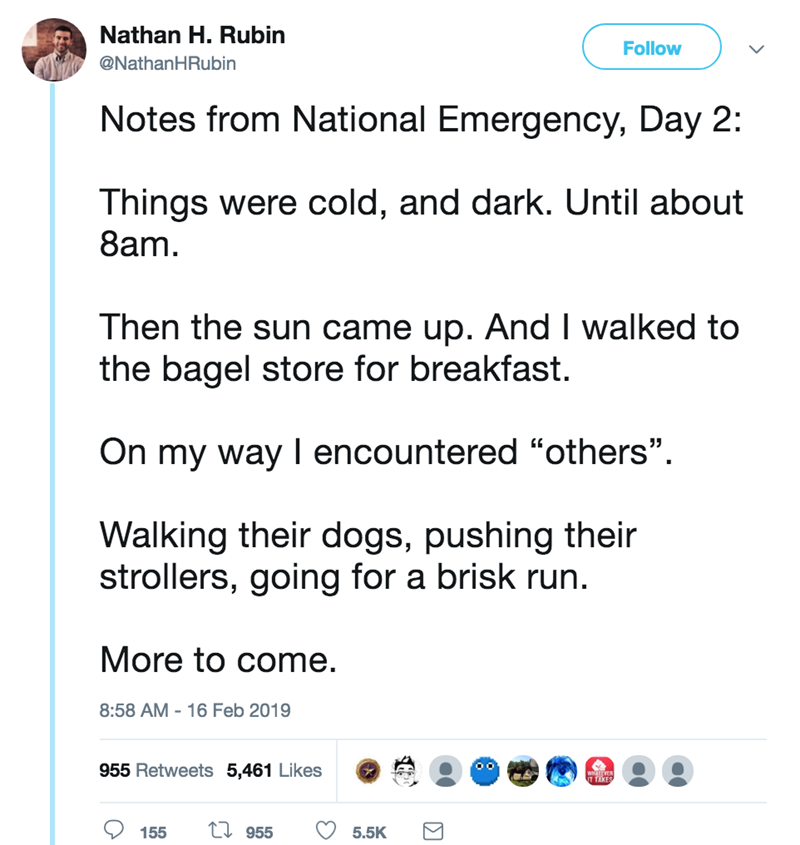Open the 8:58 AM - 16 Feb 2019 timestamp
Screen dimensions: 800x845
(x=195, y=711)
